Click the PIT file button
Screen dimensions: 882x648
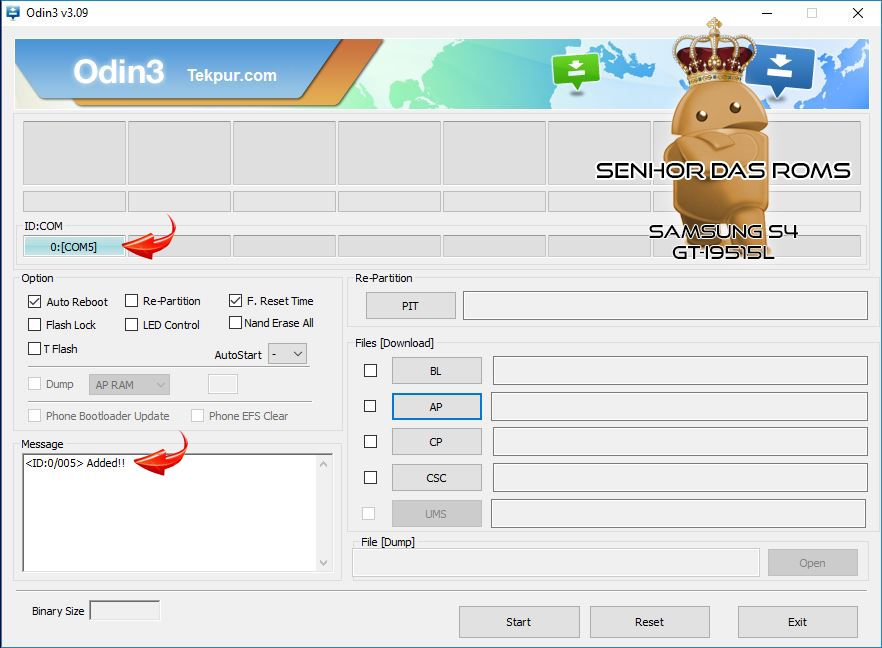pyautogui.click(x=410, y=306)
